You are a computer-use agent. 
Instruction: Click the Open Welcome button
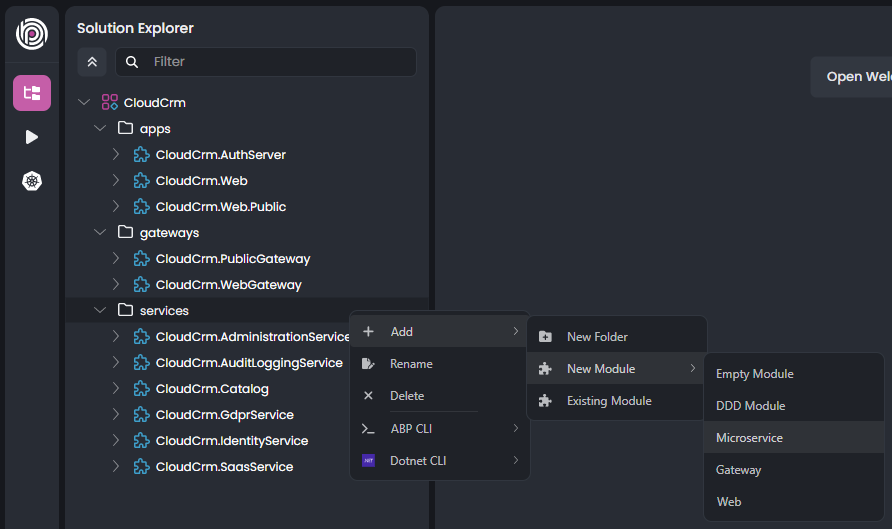click(x=852, y=77)
